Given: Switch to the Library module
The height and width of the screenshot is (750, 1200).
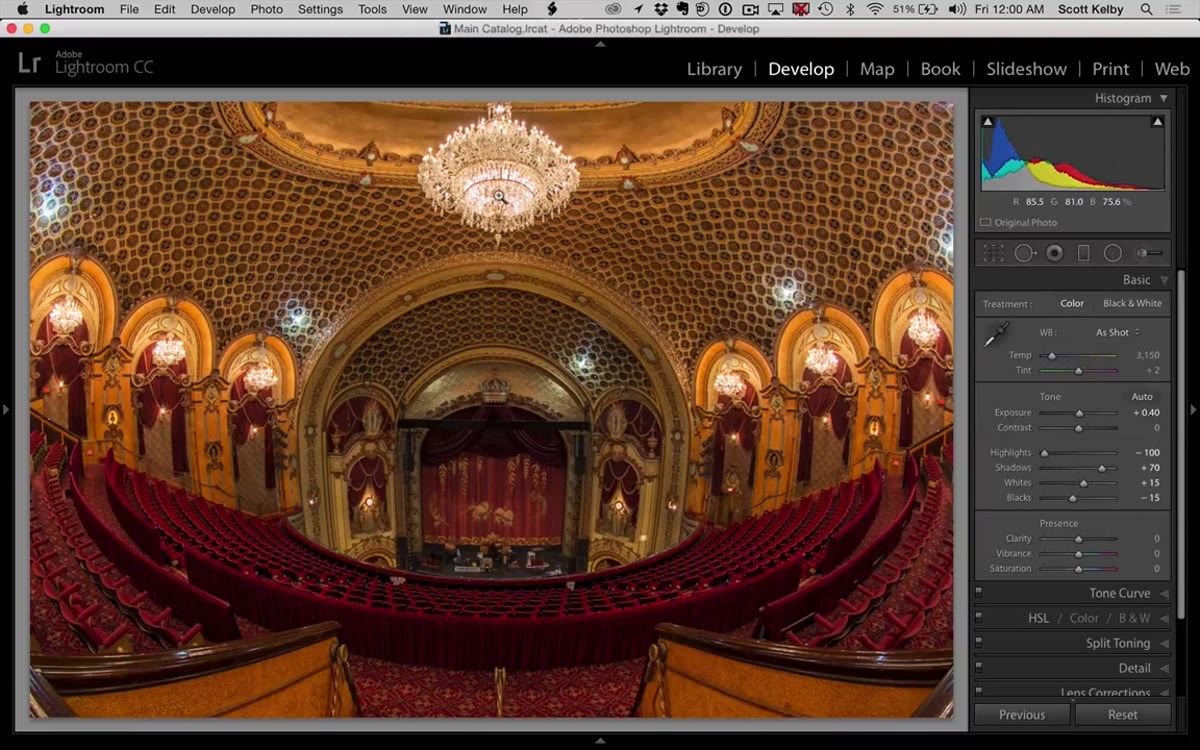Looking at the screenshot, I should (x=714, y=69).
